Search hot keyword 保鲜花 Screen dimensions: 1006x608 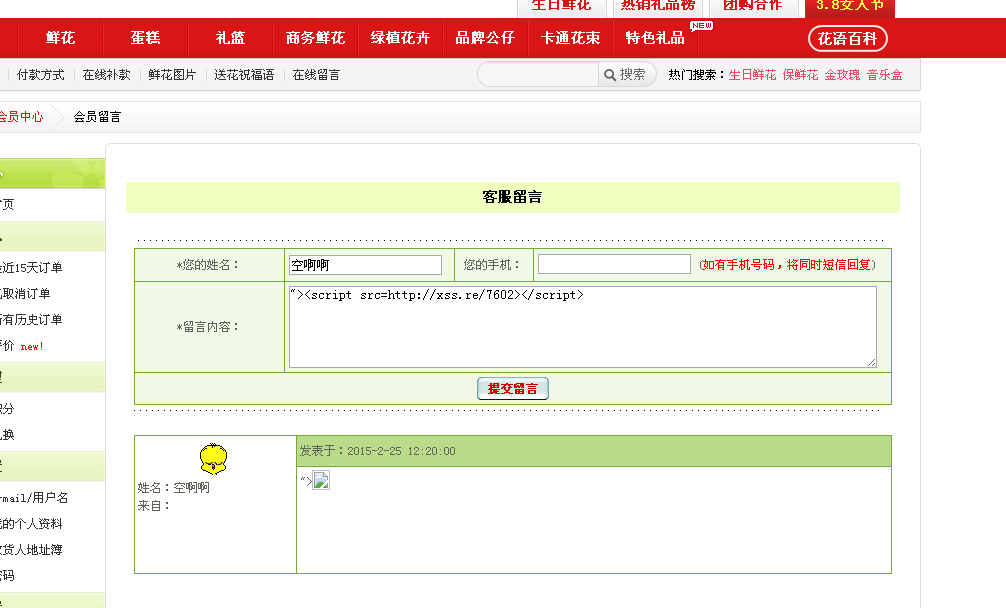click(800, 75)
